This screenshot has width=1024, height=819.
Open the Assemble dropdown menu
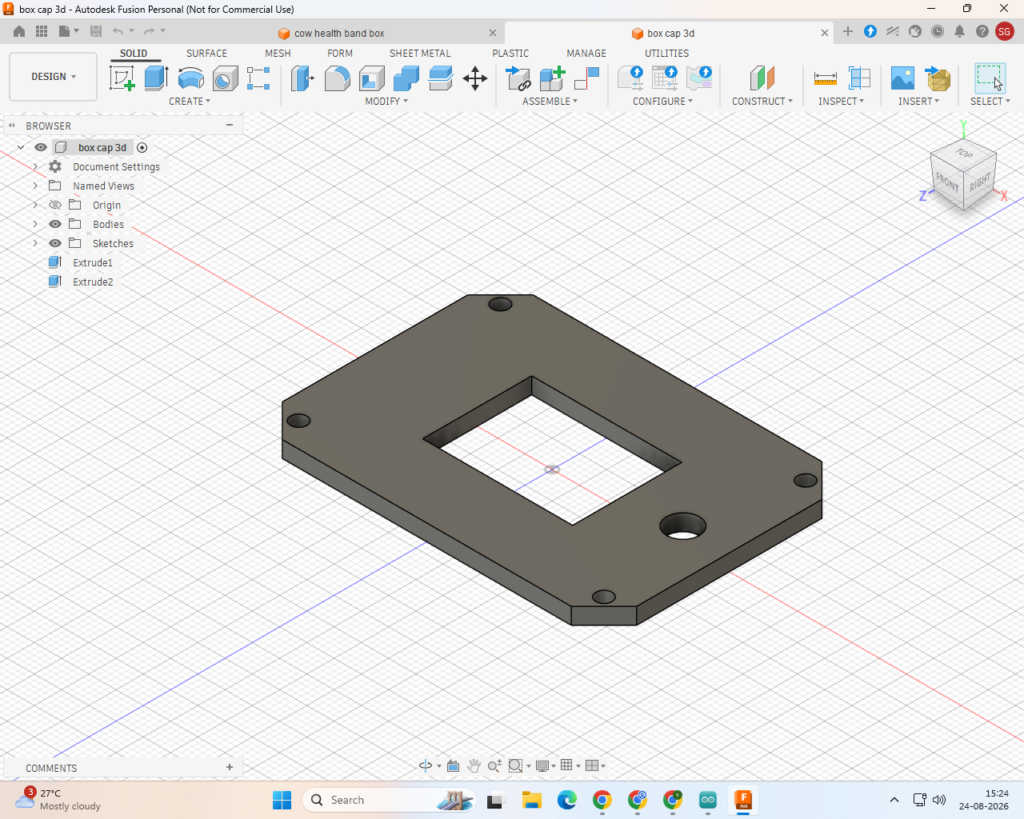549,101
